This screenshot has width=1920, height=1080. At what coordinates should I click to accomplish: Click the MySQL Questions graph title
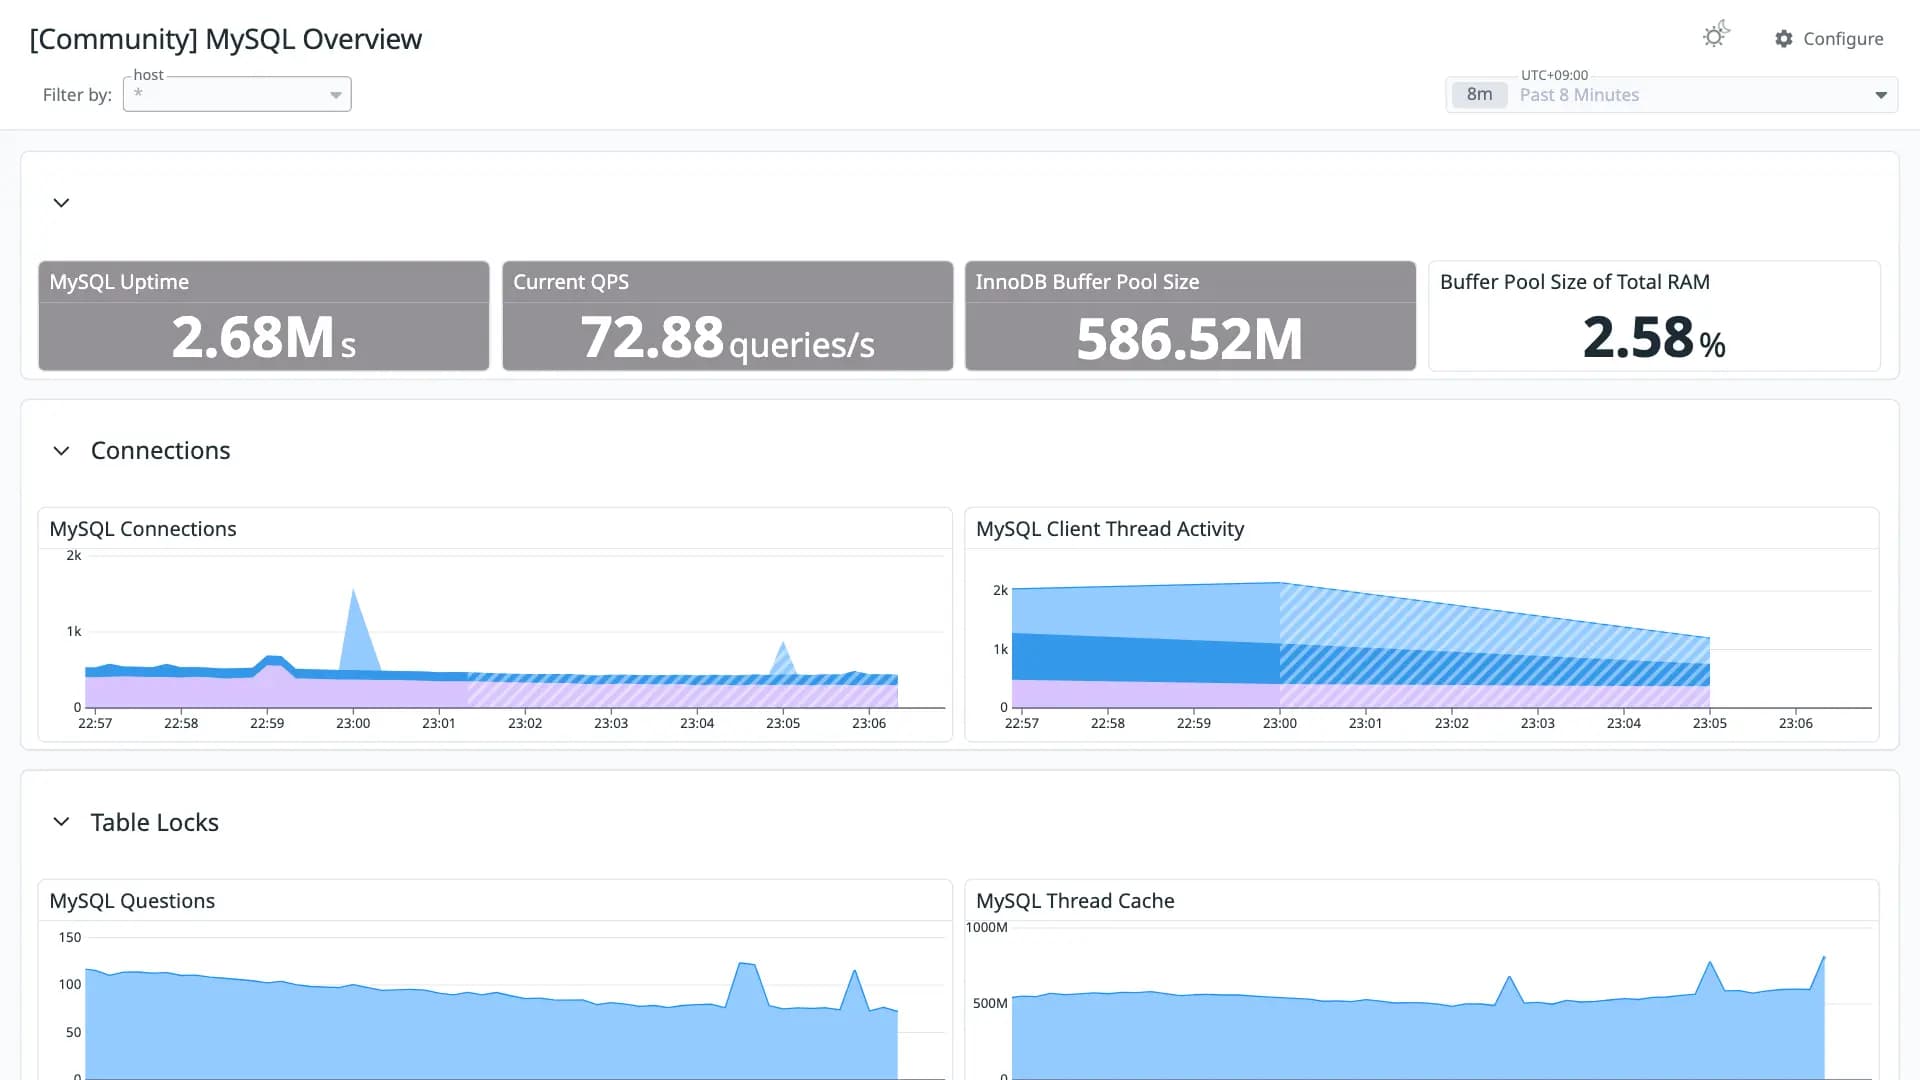pos(132,901)
